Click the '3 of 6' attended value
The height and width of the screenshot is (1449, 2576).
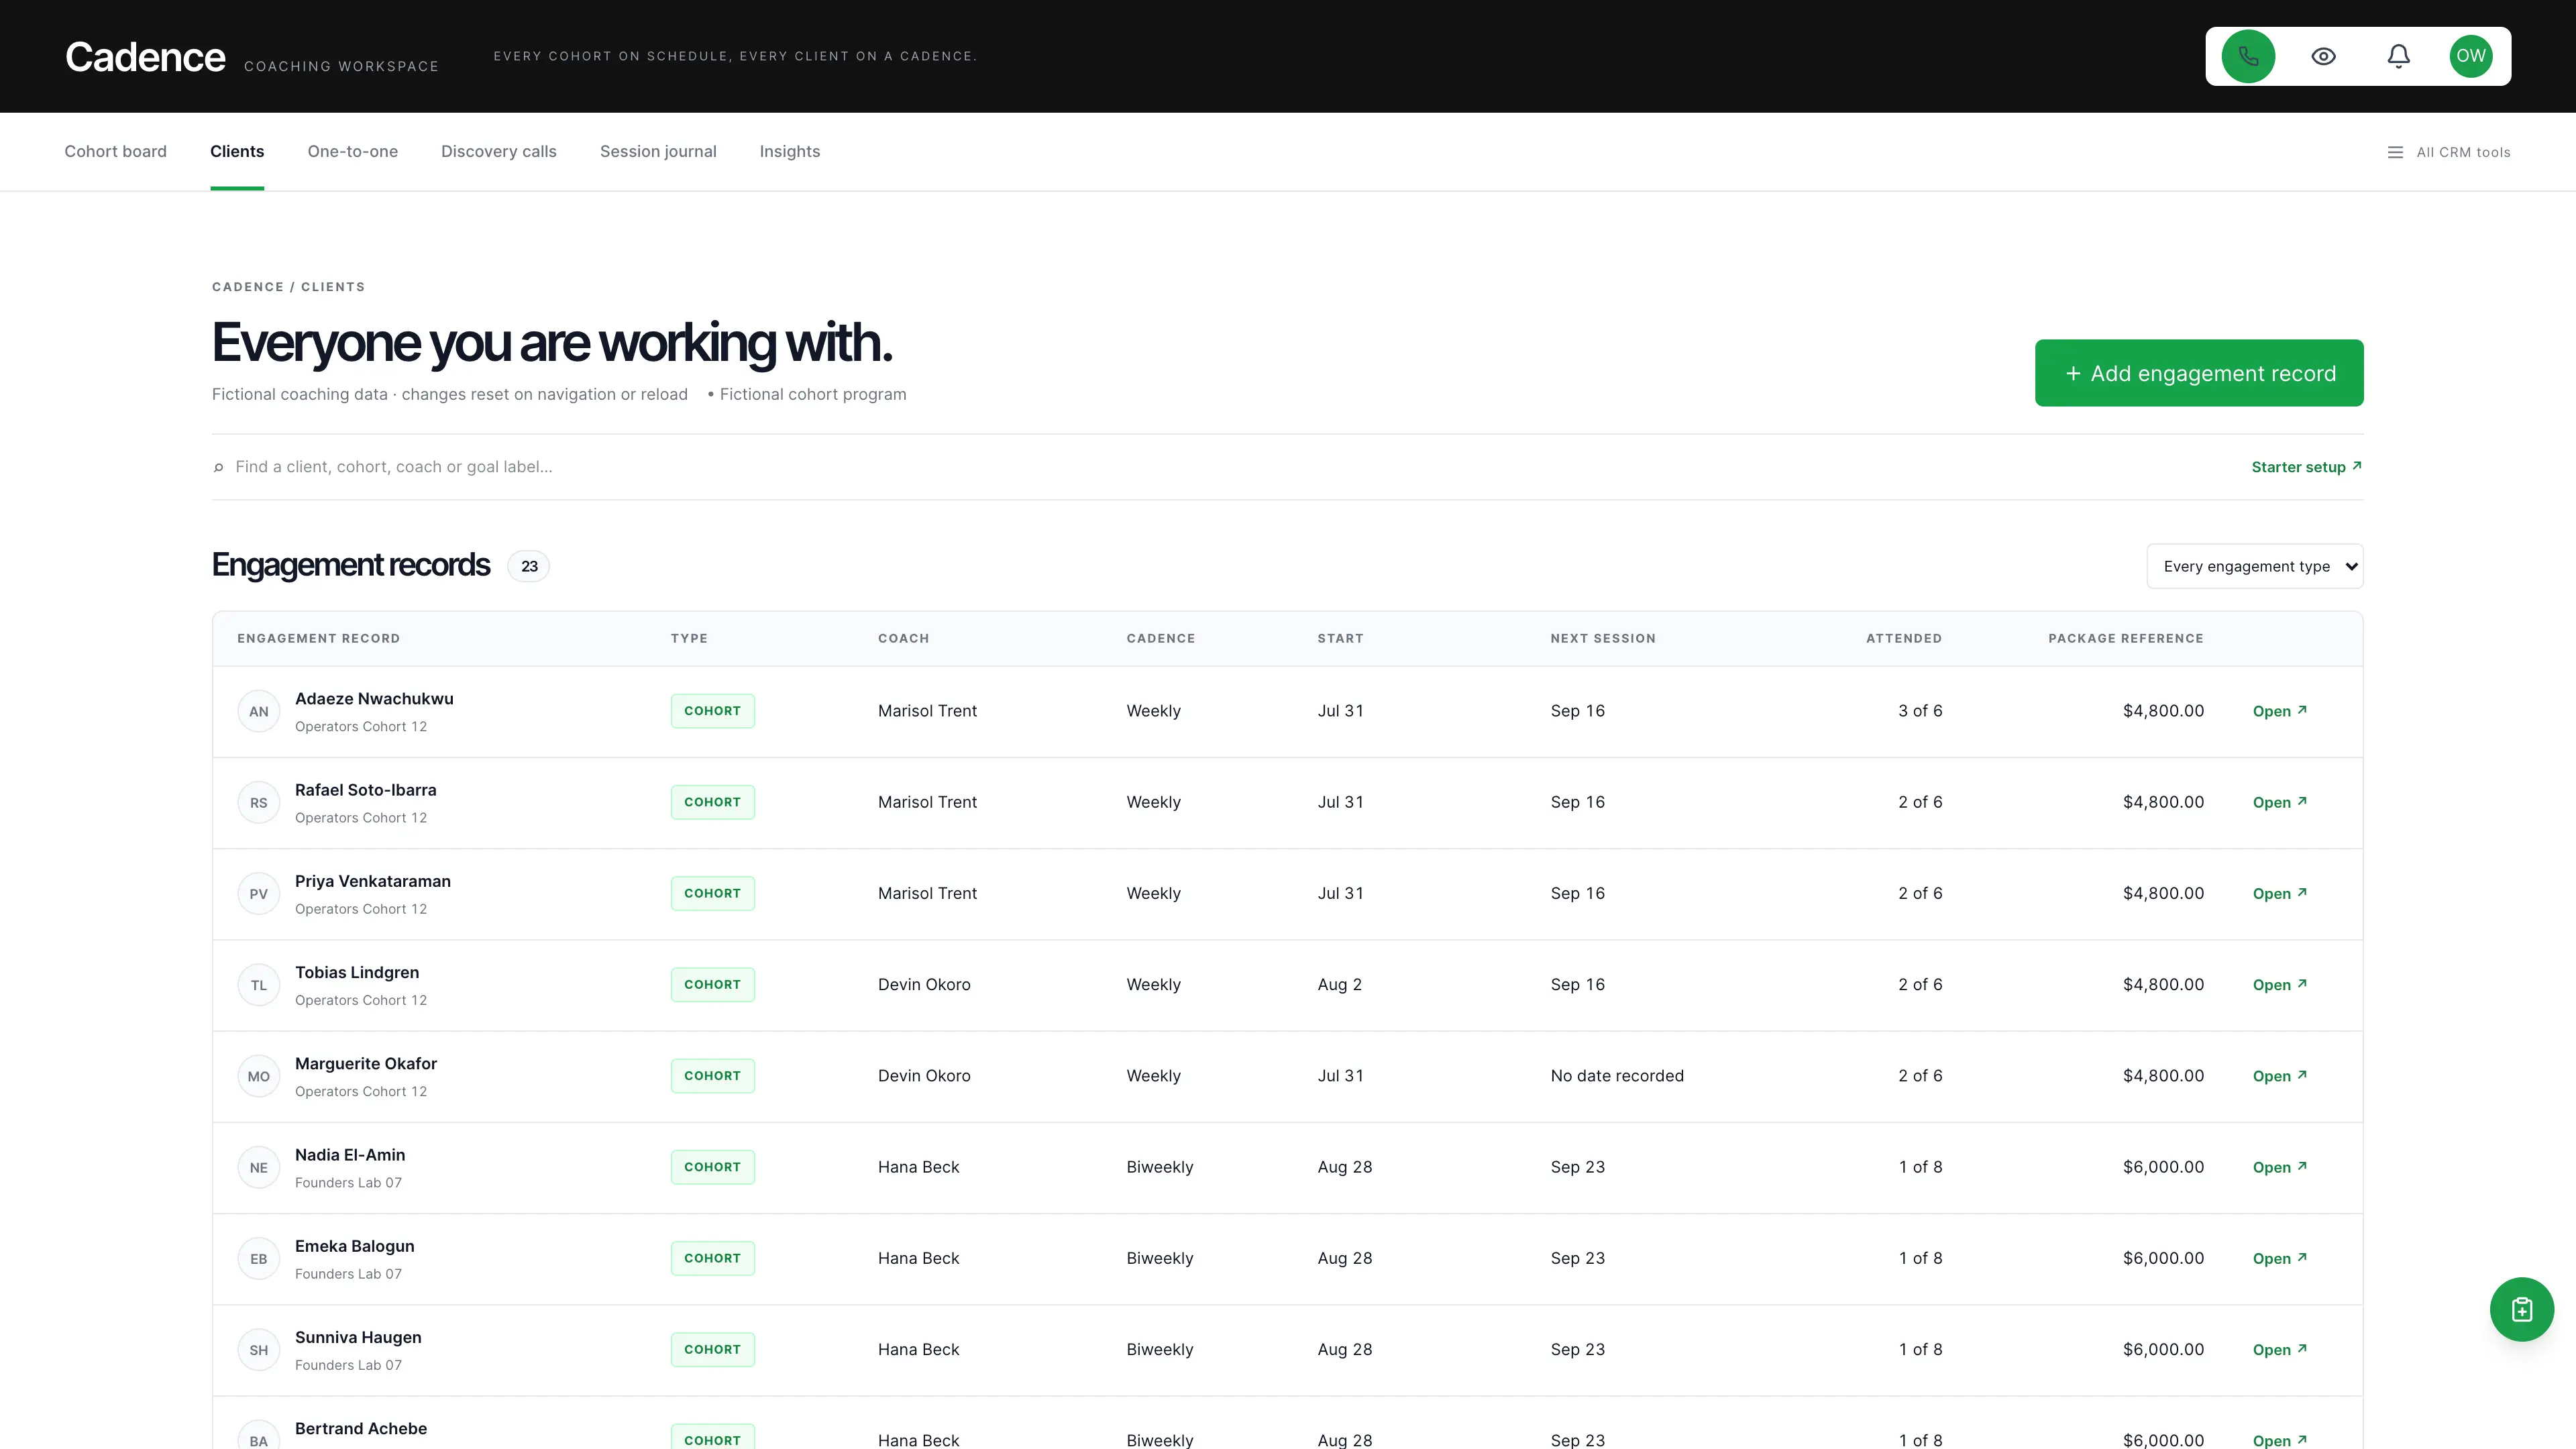[x=1920, y=711]
